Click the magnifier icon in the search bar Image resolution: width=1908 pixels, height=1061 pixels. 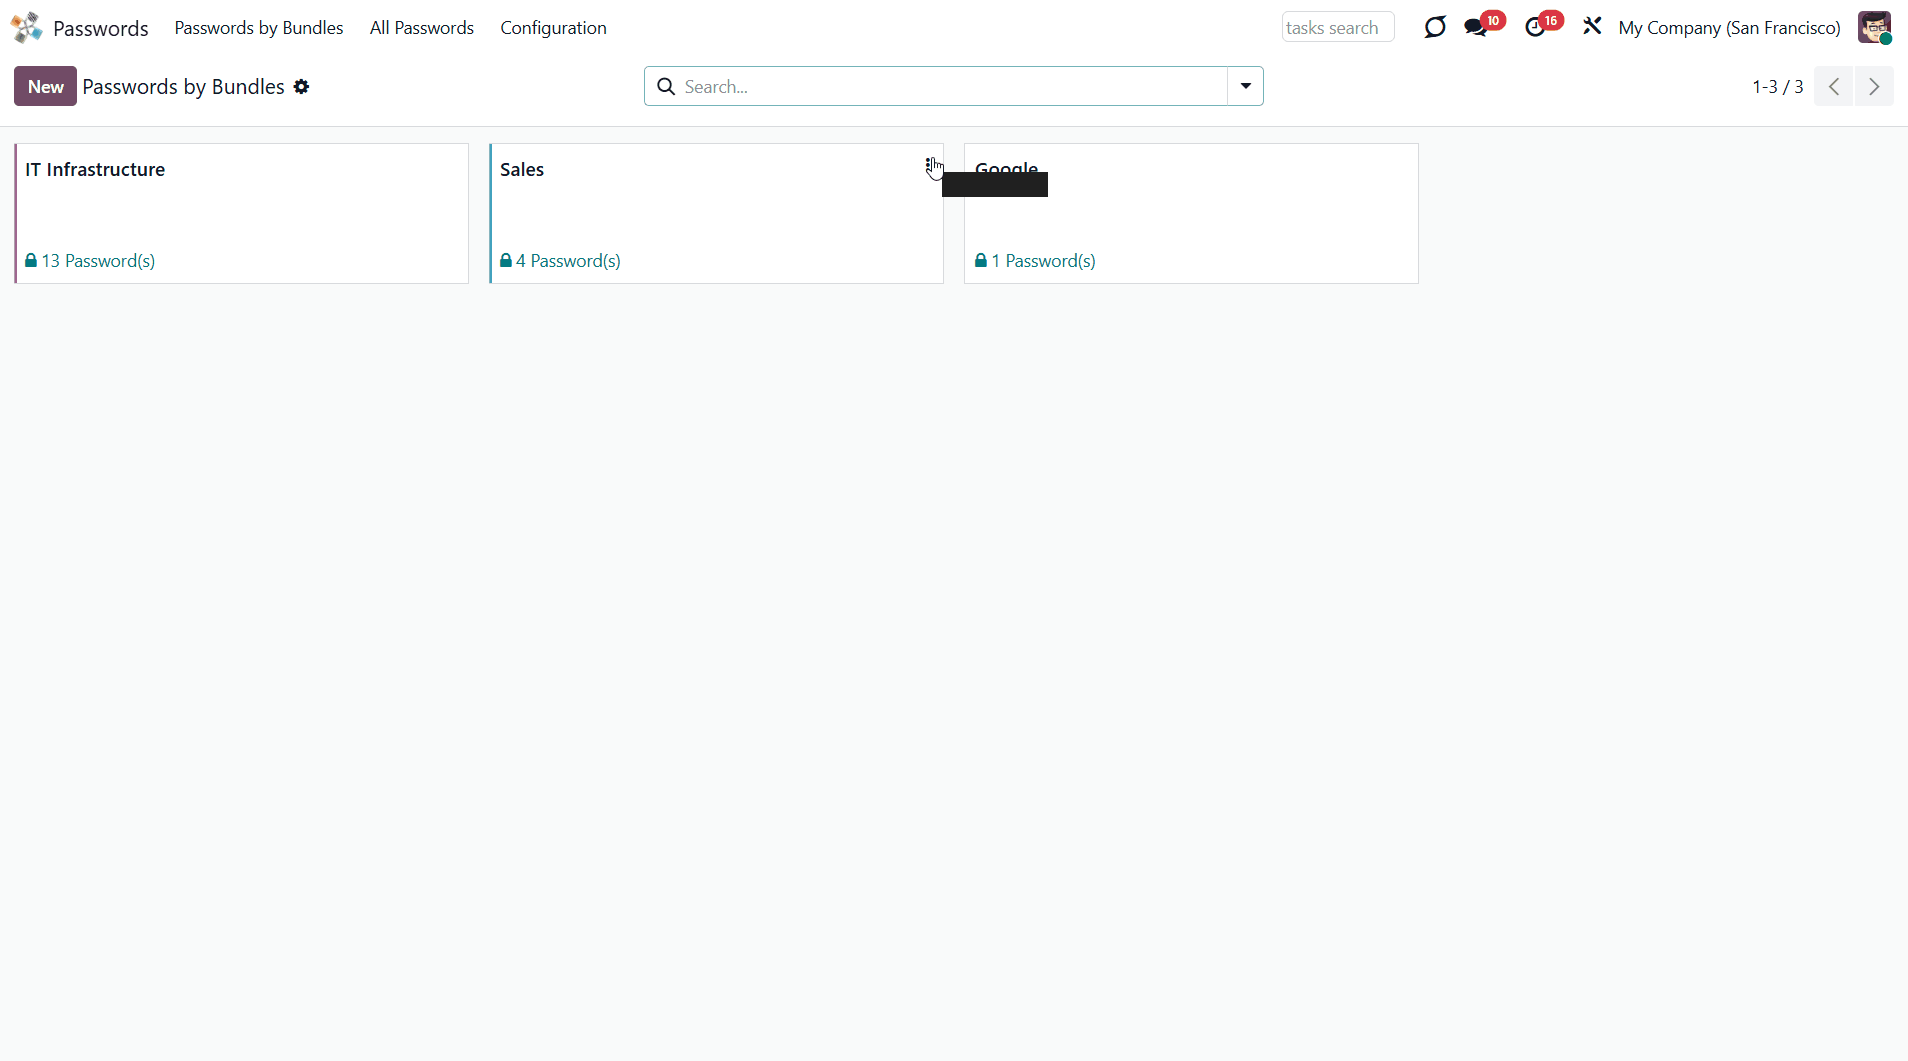pos(666,87)
